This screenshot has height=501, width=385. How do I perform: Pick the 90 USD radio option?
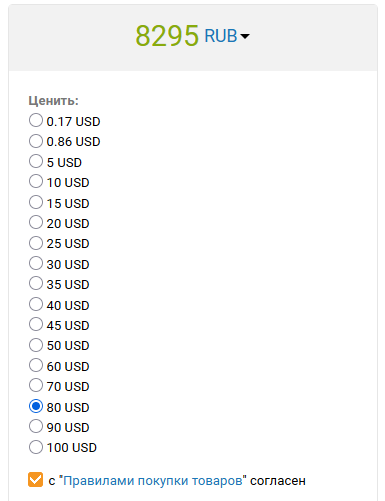point(36,426)
